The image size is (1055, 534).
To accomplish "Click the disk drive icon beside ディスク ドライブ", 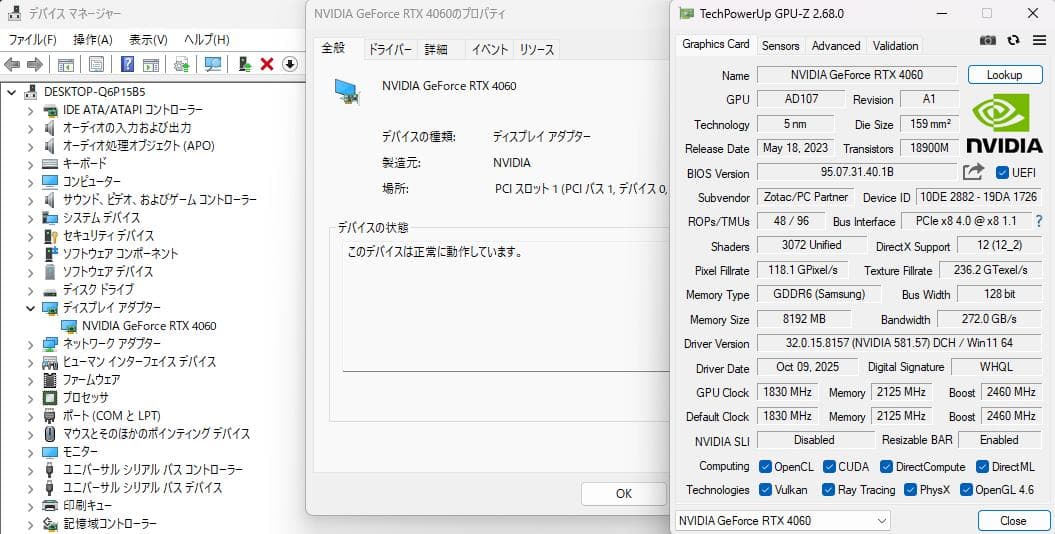I will point(50,291).
